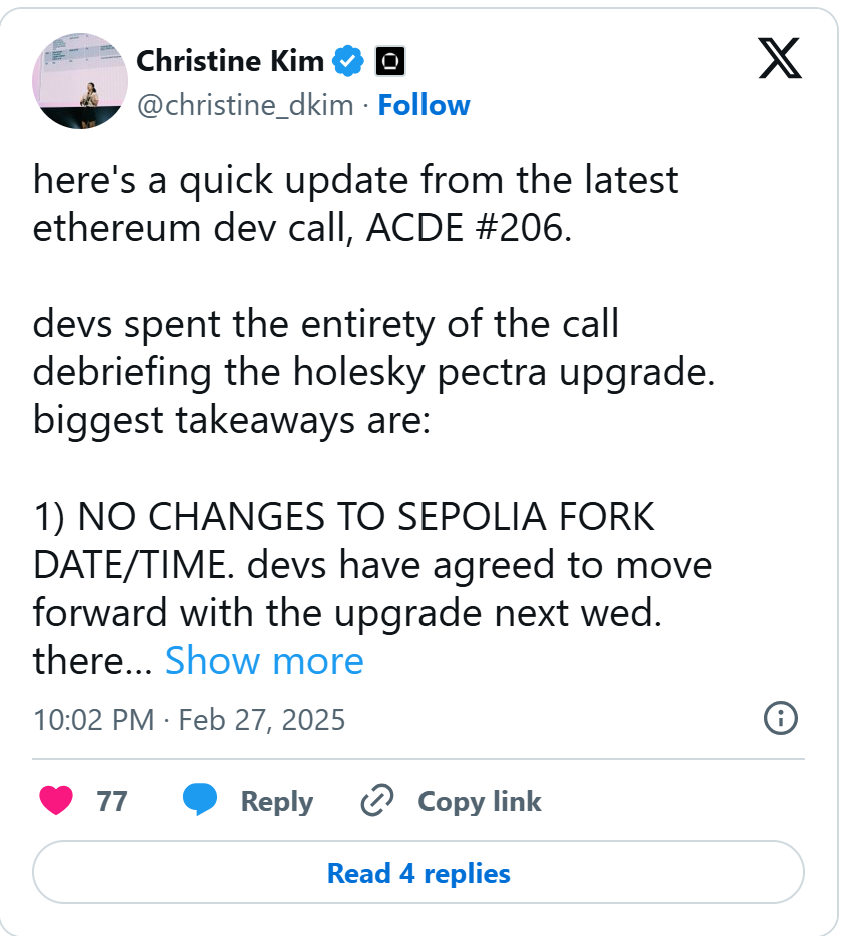
Task: Click the 77 likes count
Action: point(113,800)
